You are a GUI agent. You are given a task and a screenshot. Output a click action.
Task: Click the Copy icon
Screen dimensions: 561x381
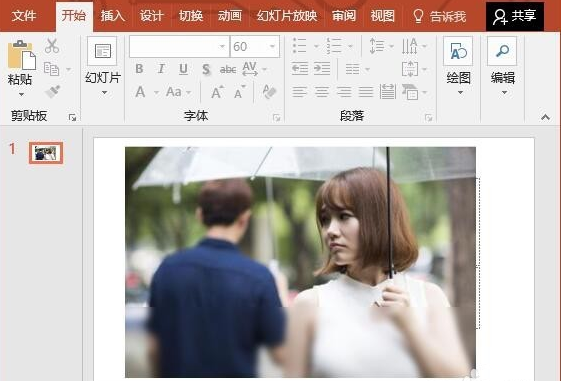51,69
